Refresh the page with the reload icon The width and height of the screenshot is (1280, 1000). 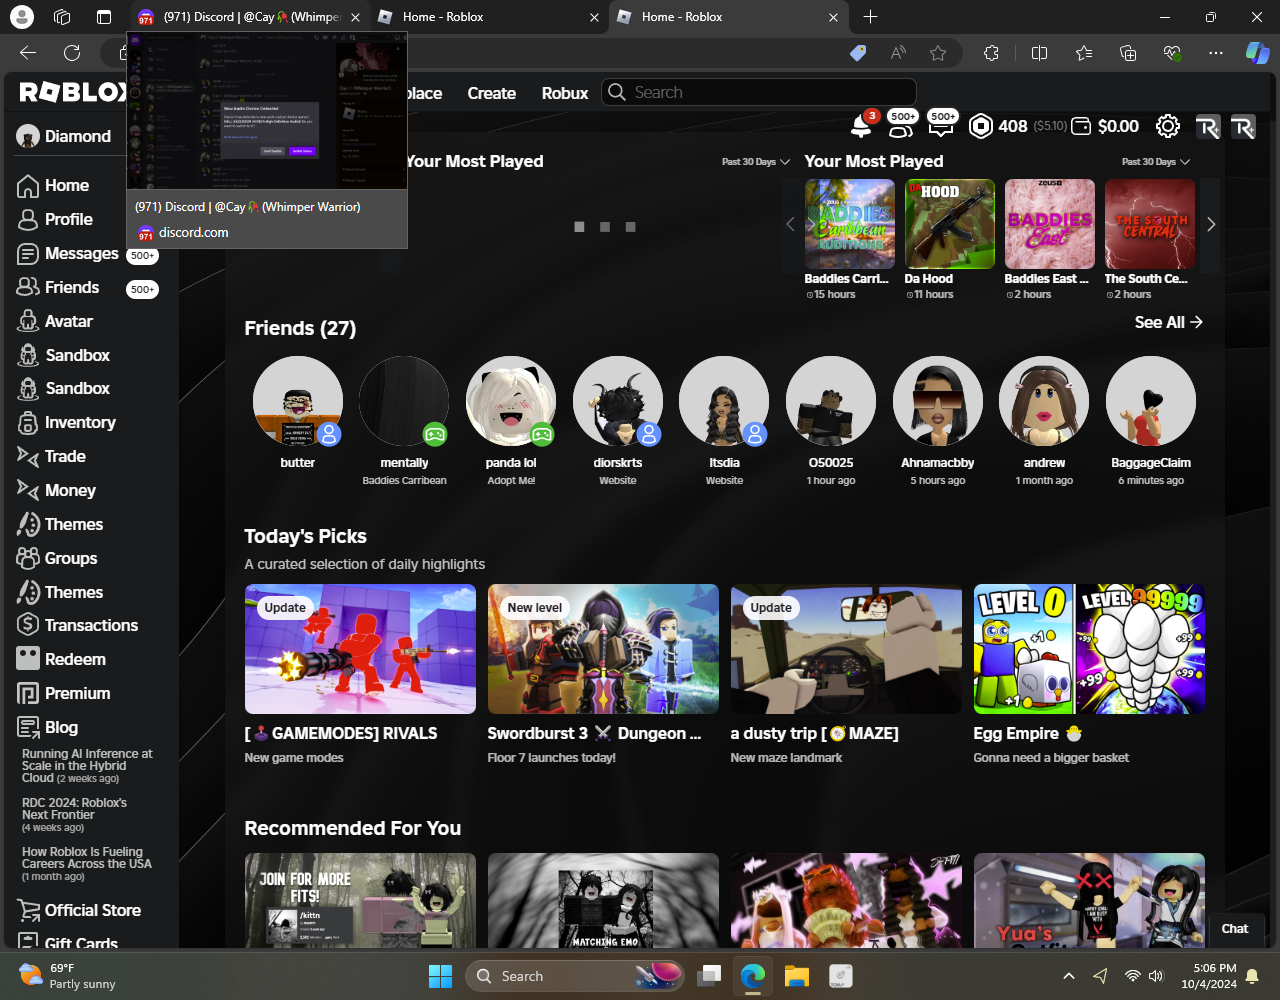(x=72, y=53)
